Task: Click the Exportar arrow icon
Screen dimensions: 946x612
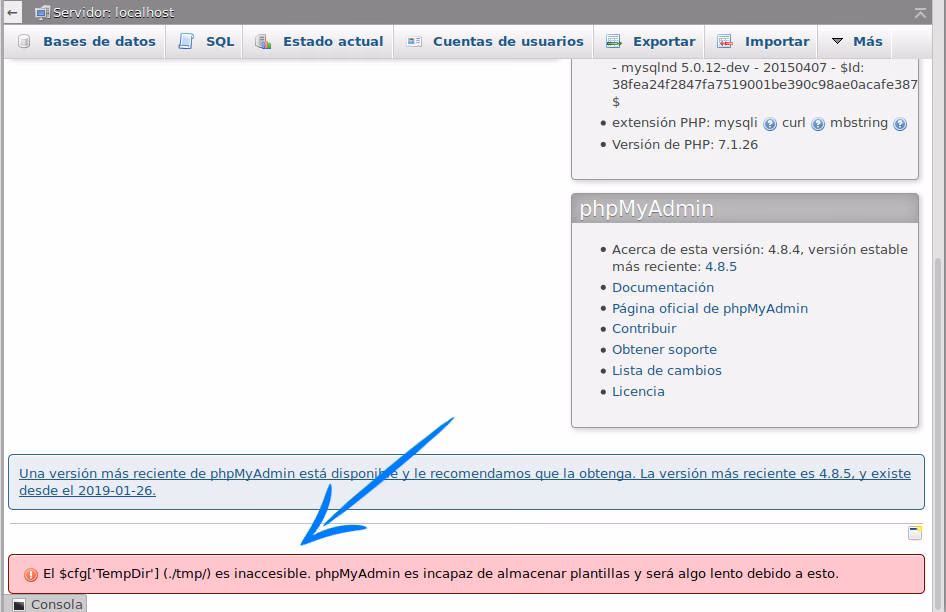Action: tap(614, 42)
